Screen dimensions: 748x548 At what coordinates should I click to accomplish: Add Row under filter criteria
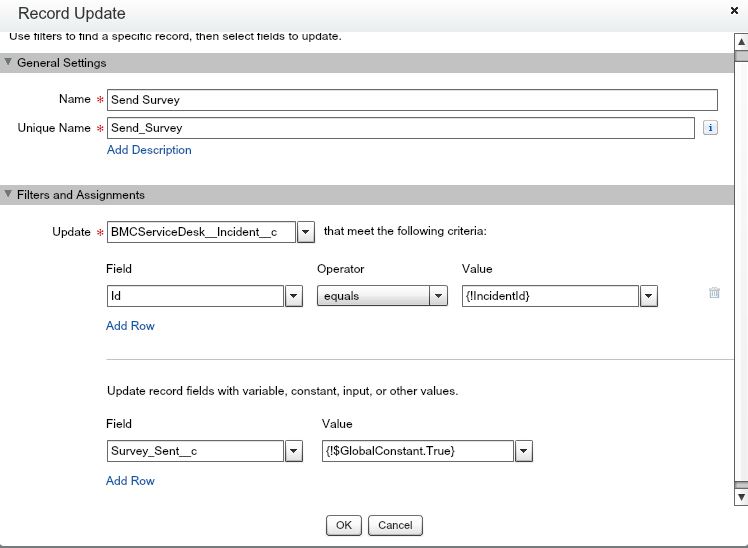point(130,326)
